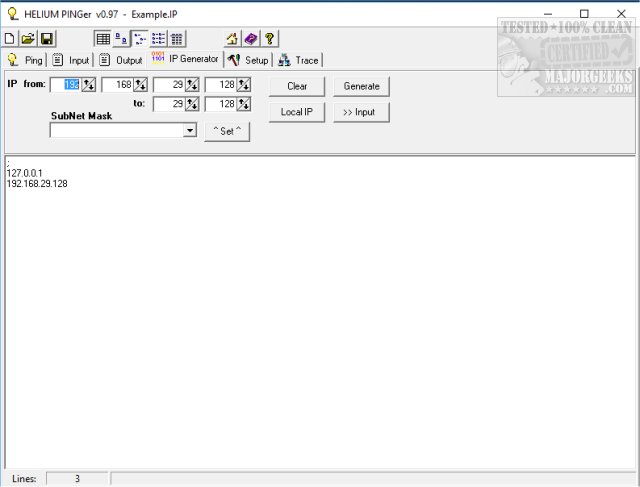640x487 pixels.
Task: Click the to third octet field 29
Action: pos(169,104)
